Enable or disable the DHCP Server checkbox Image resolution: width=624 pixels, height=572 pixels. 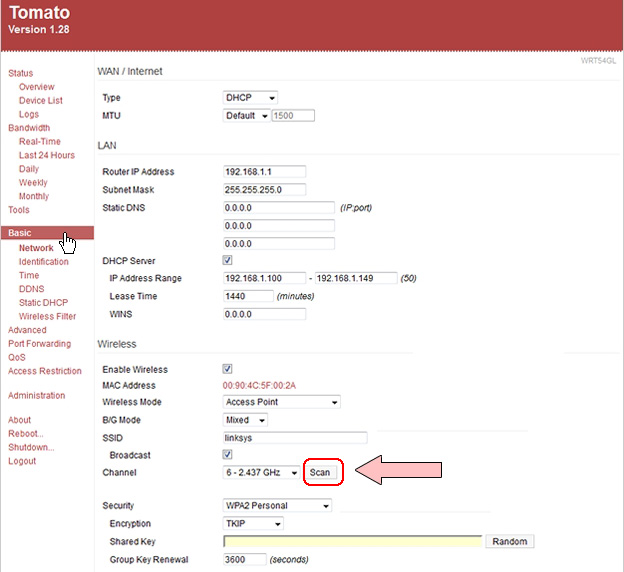(228, 261)
